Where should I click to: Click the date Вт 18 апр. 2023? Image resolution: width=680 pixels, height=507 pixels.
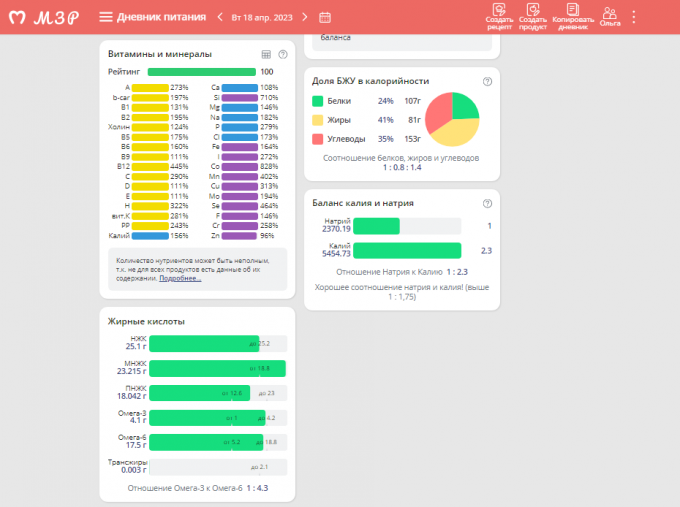tap(263, 17)
